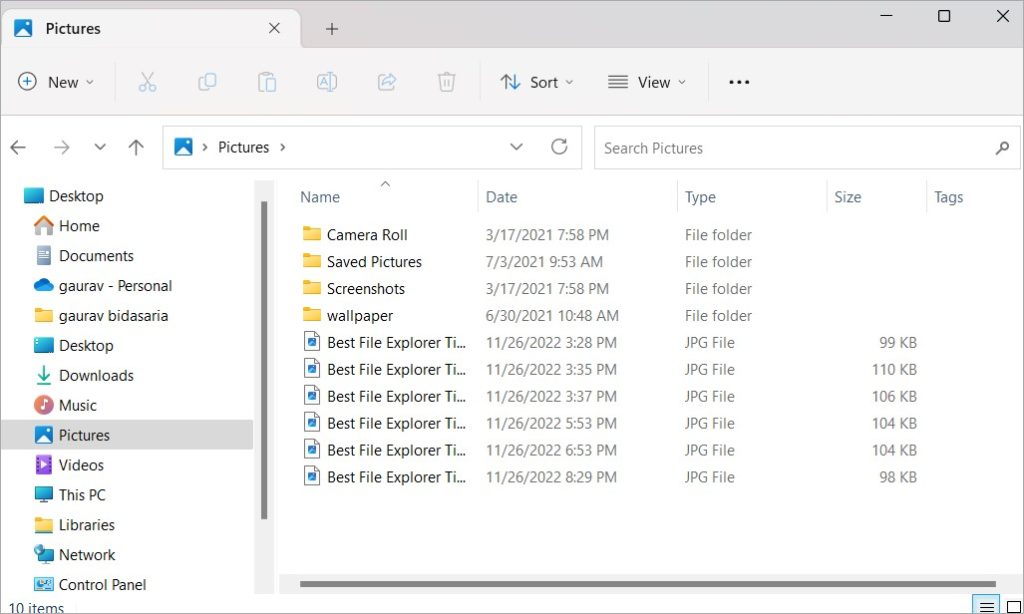Switch to details view layout toggle

[987, 606]
